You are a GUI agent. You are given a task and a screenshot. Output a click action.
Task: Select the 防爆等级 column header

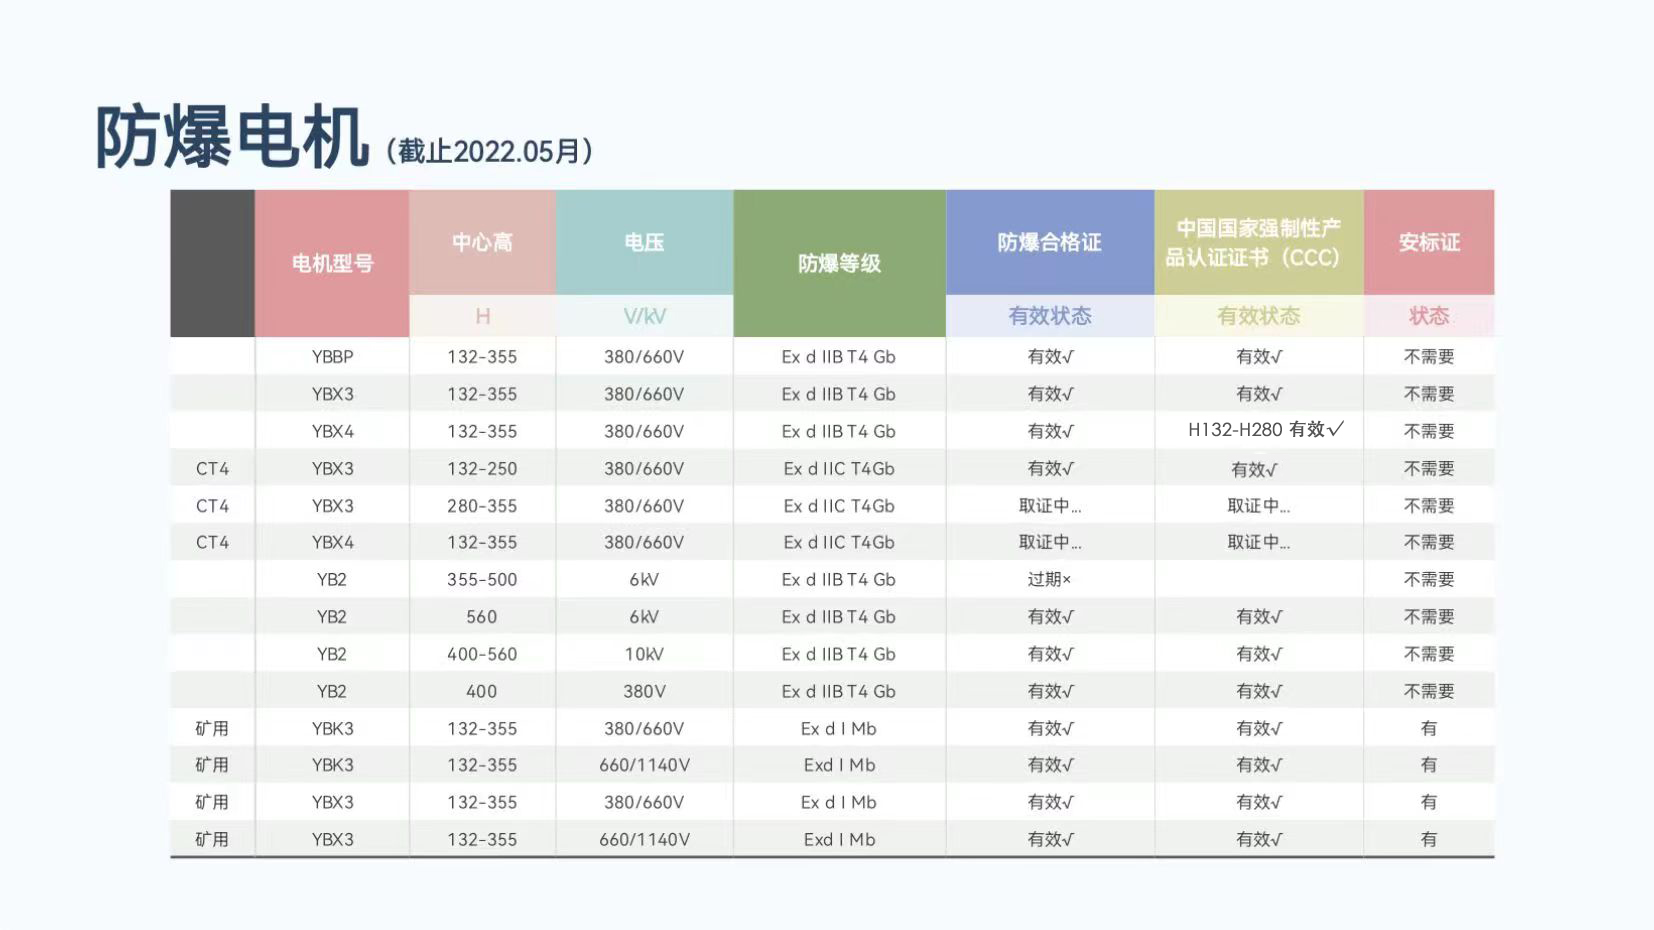pos(839,263)
